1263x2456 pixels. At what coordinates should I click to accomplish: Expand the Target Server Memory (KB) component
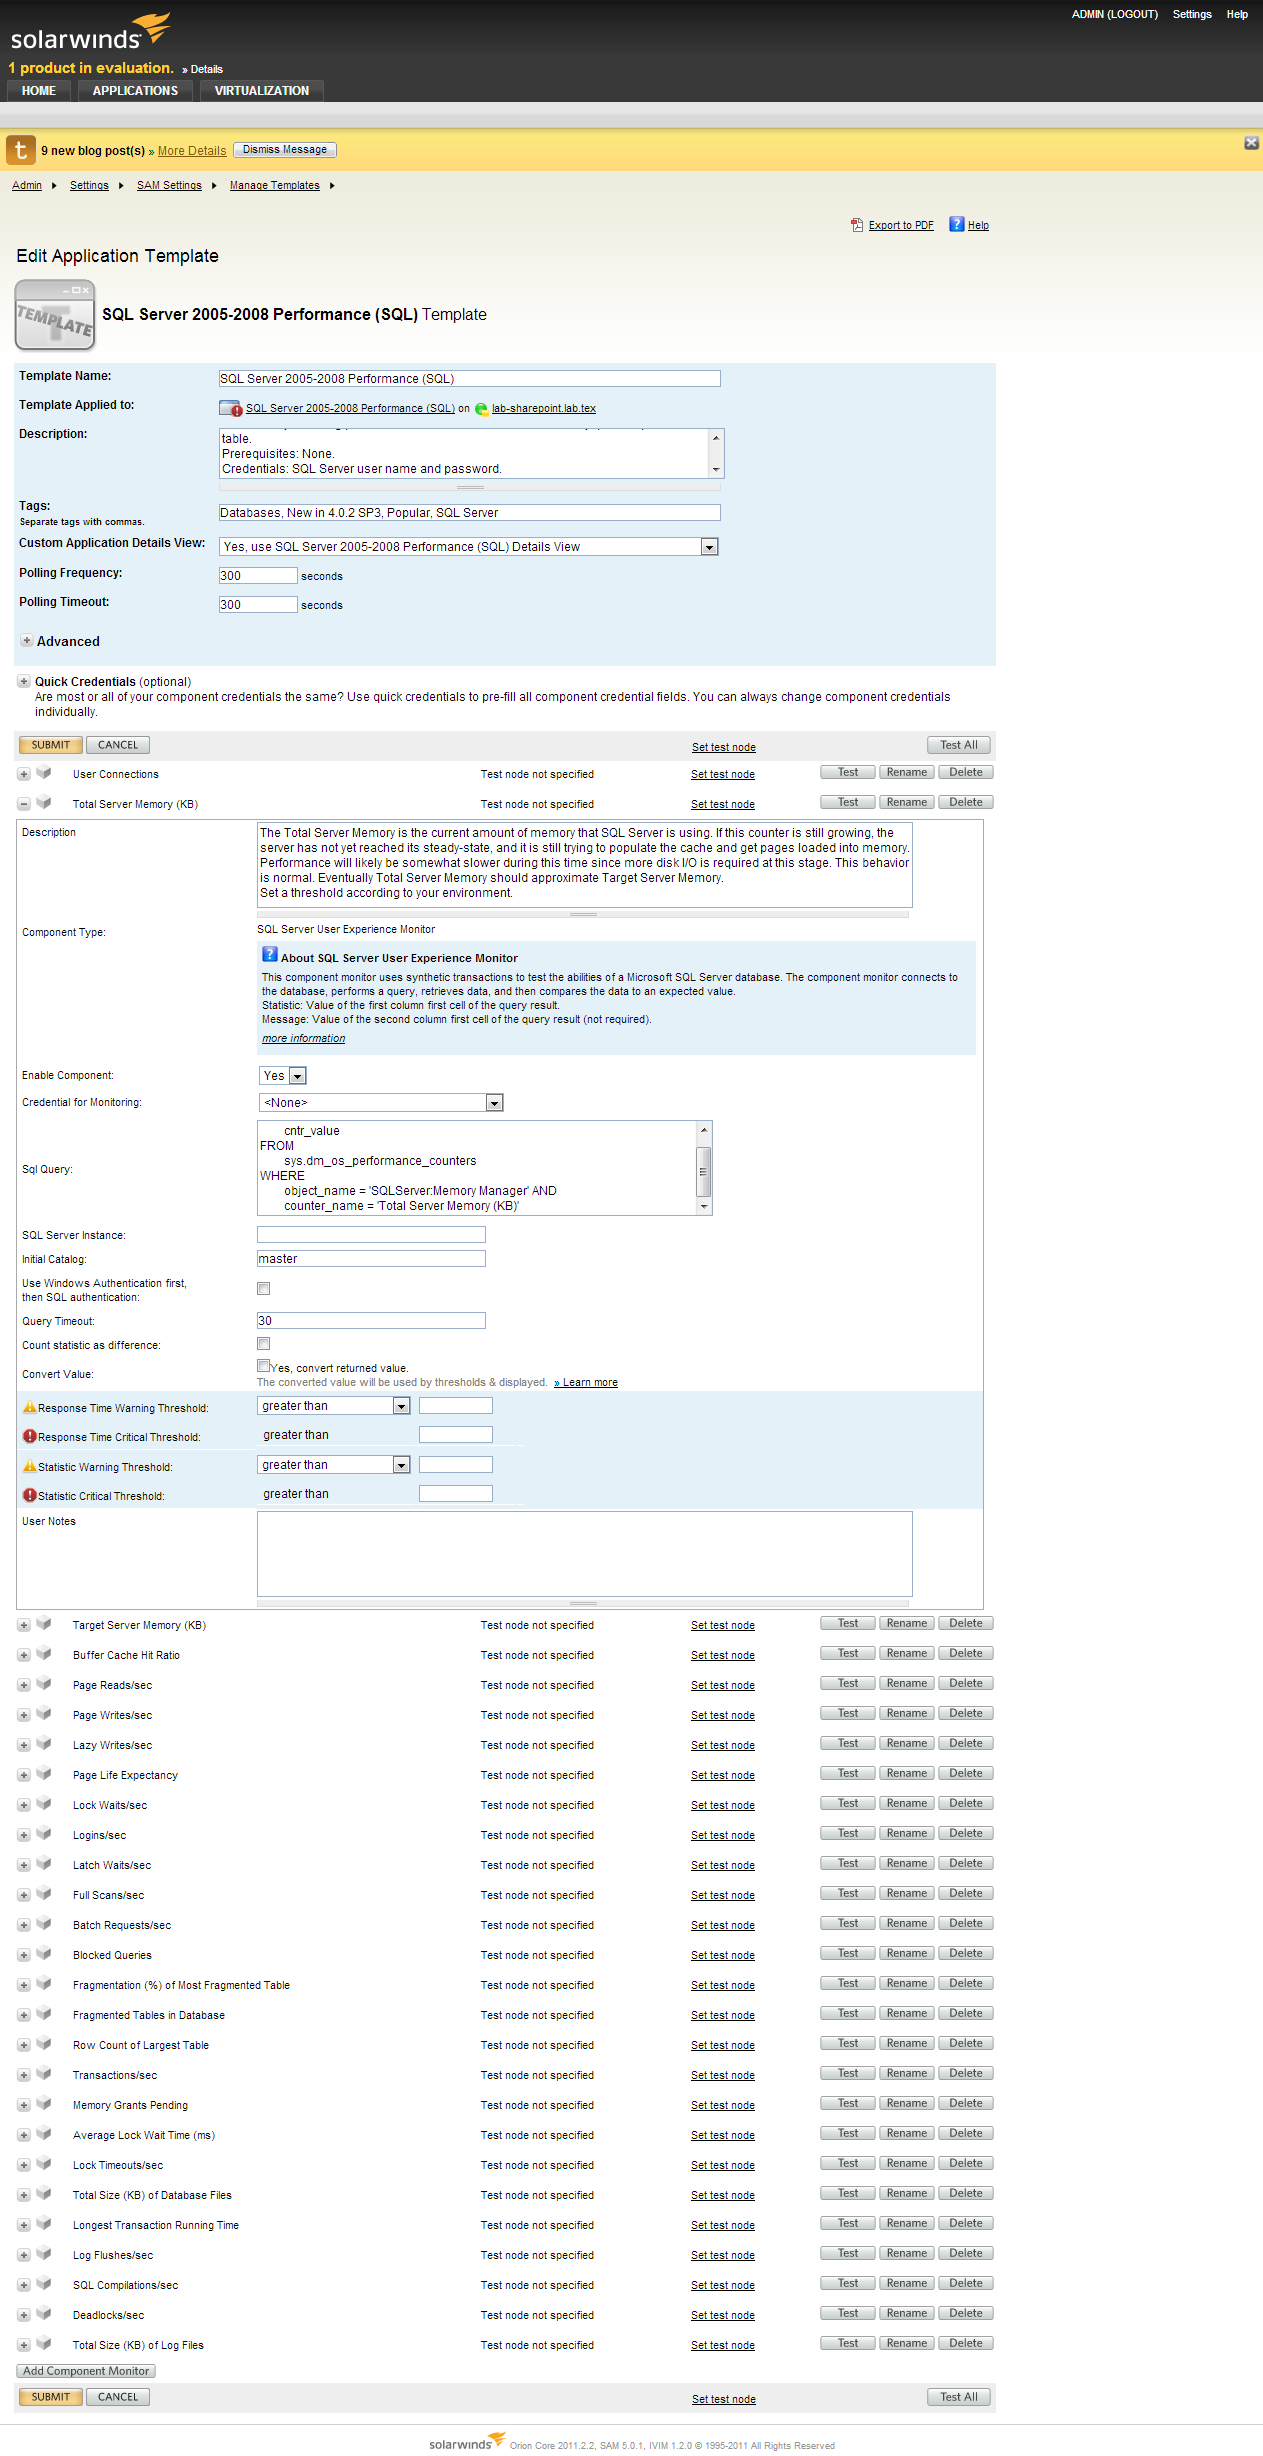tap(24, 1625)
